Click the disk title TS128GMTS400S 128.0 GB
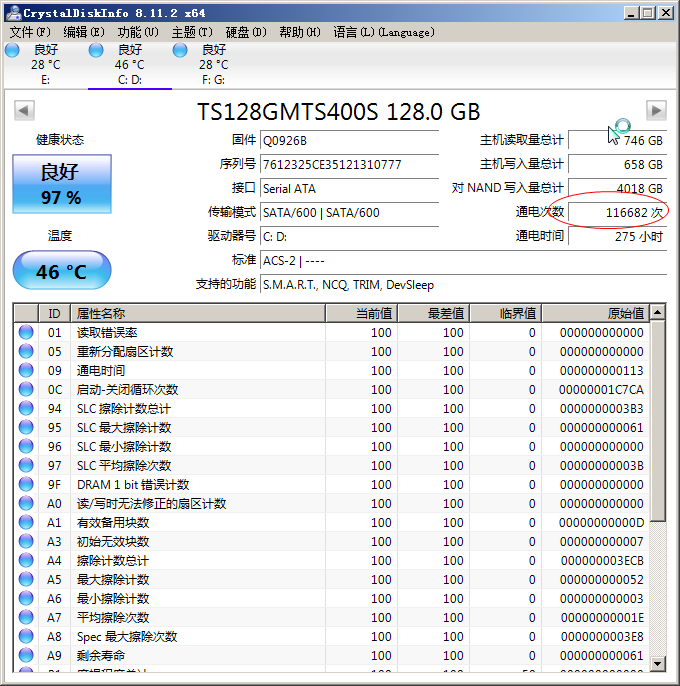Viewport: 680px width, 686px height. tap(339, 112)
